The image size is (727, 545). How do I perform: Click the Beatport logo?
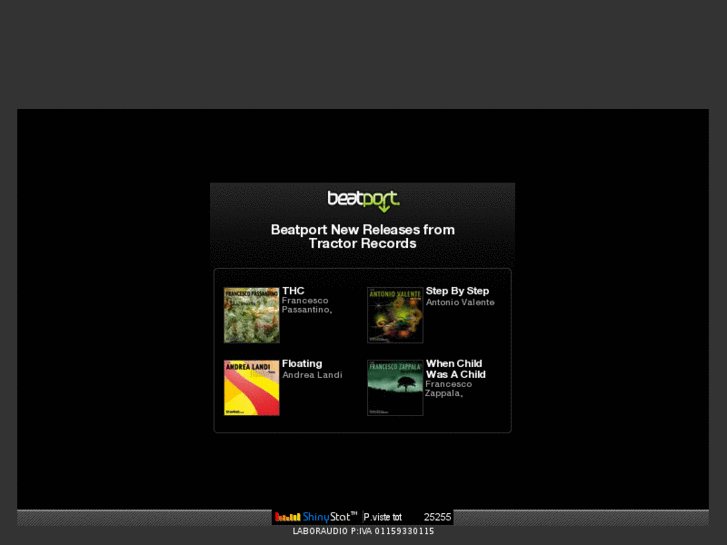(363, 201)
